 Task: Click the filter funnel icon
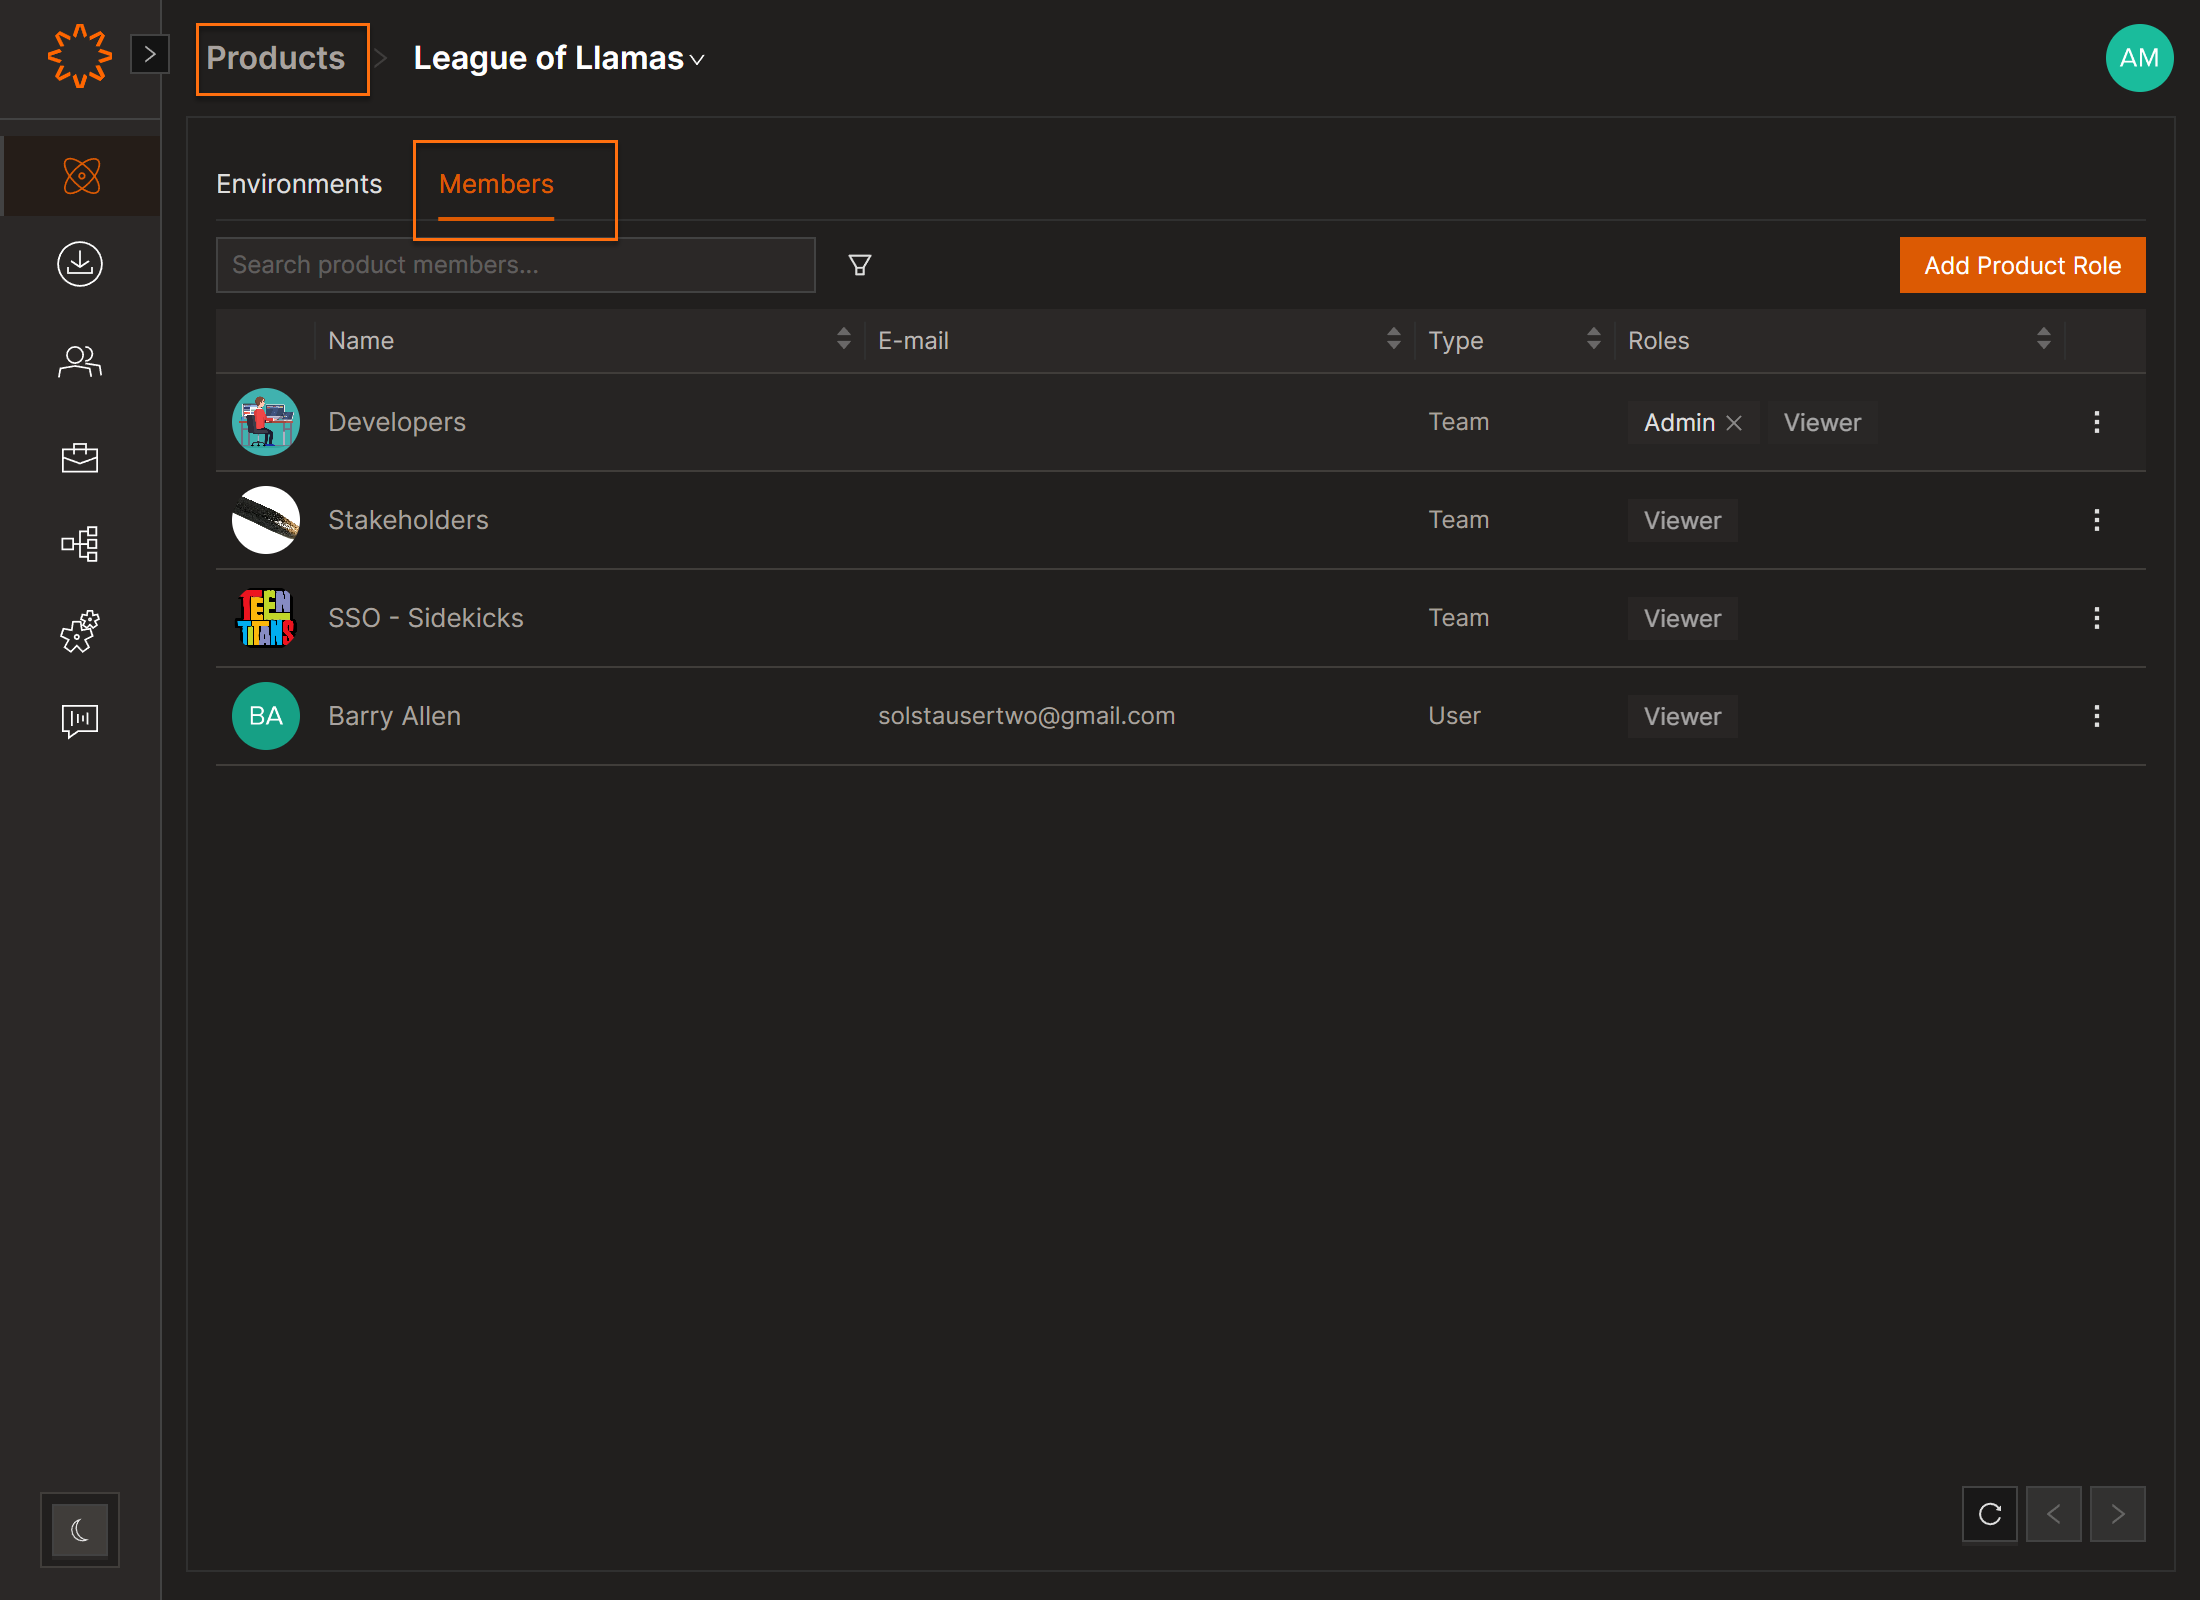[x=860, y=265]
